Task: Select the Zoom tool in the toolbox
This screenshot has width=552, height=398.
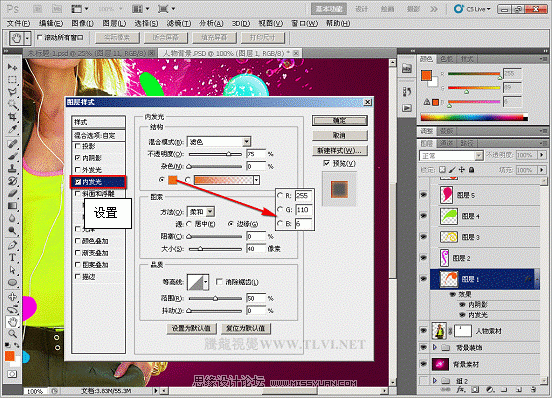Action: [x=13, y=333]
